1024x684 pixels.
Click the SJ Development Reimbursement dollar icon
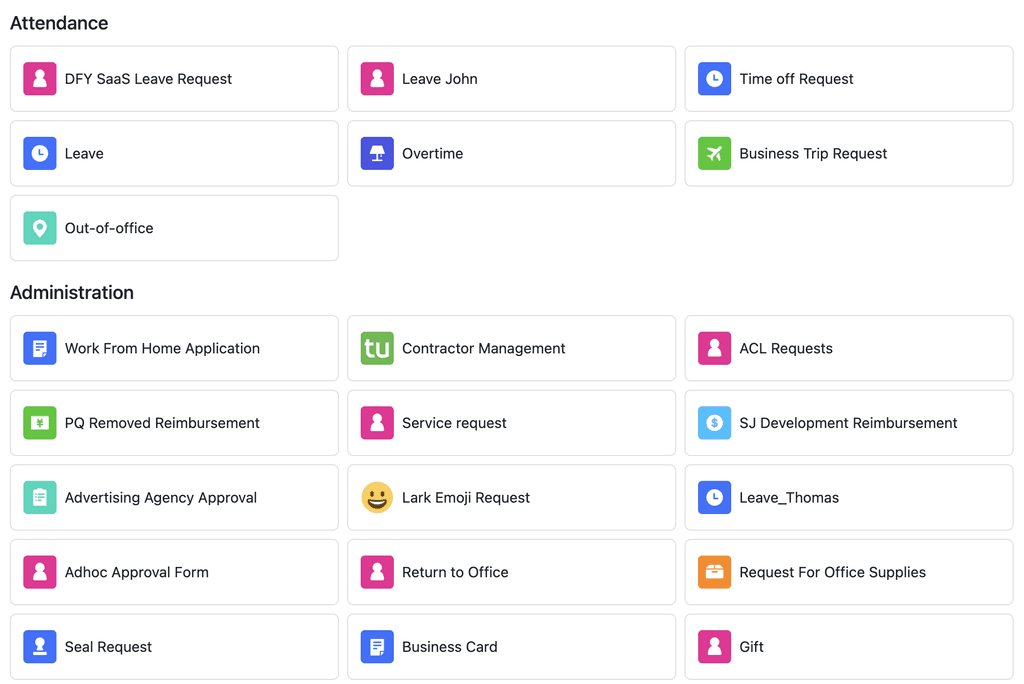714,422
